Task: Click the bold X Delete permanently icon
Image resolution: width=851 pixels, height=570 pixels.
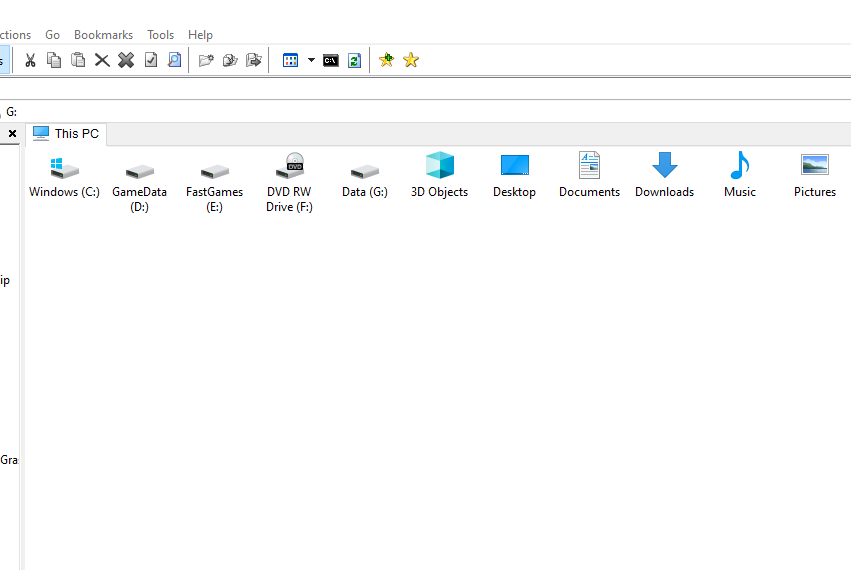Action: pyautogui.click(x=126, y=60)
